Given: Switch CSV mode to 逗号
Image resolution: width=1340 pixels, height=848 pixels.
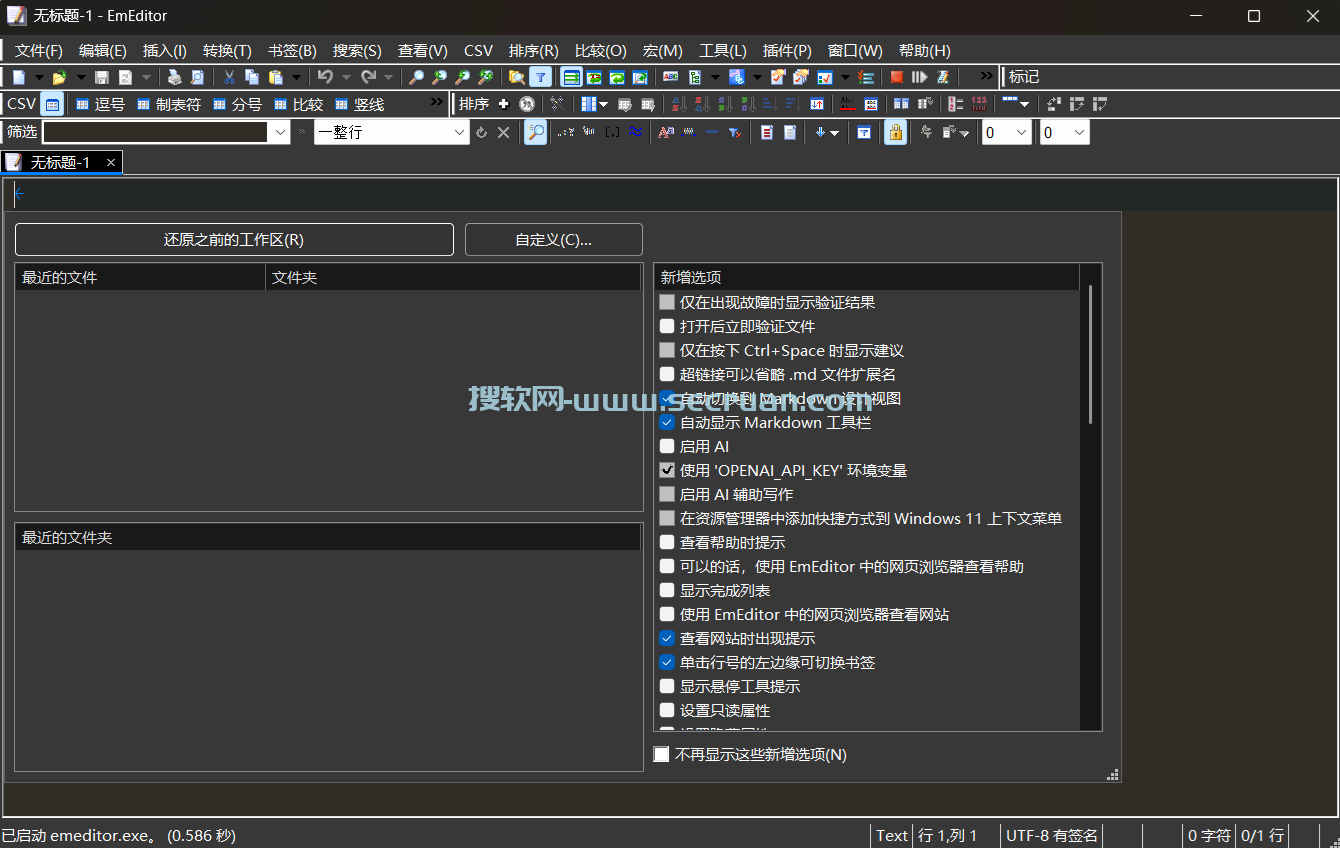Looking at the screenshot, I should coord(100,104).
